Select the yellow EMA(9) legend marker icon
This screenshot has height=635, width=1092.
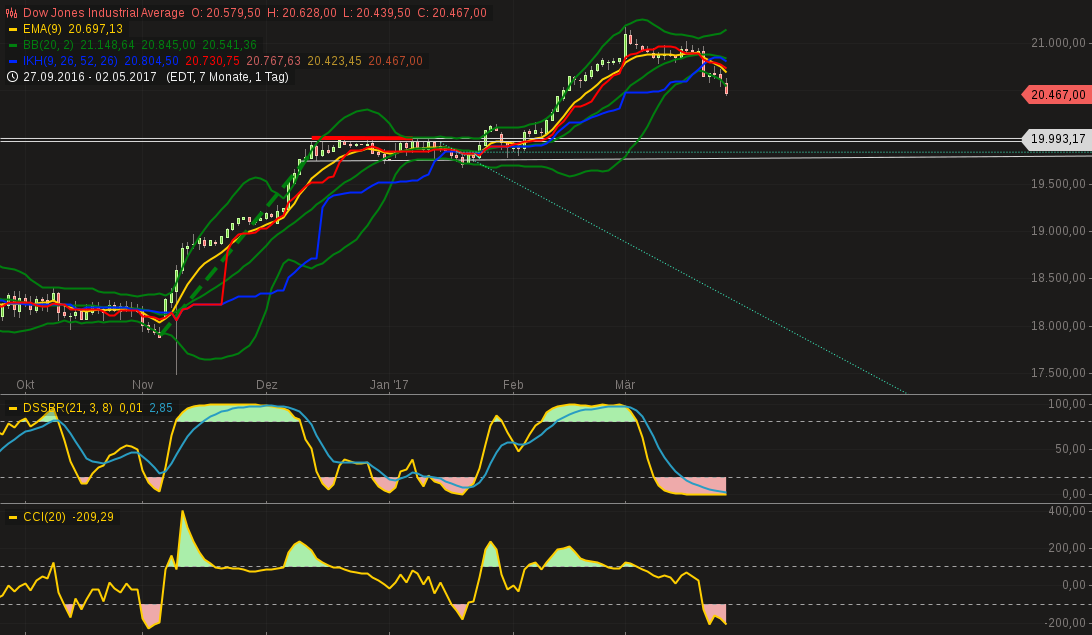13,30
